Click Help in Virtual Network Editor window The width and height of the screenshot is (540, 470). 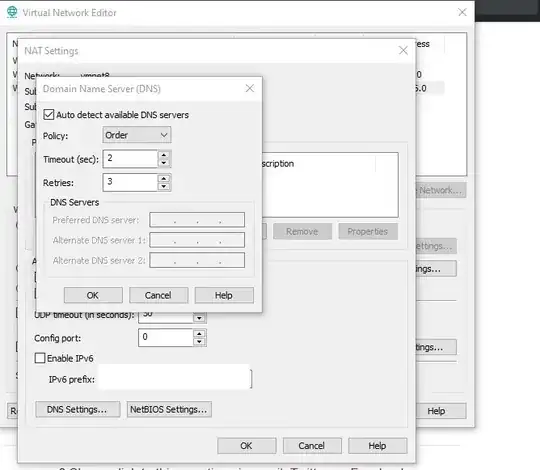click(441, 411)
